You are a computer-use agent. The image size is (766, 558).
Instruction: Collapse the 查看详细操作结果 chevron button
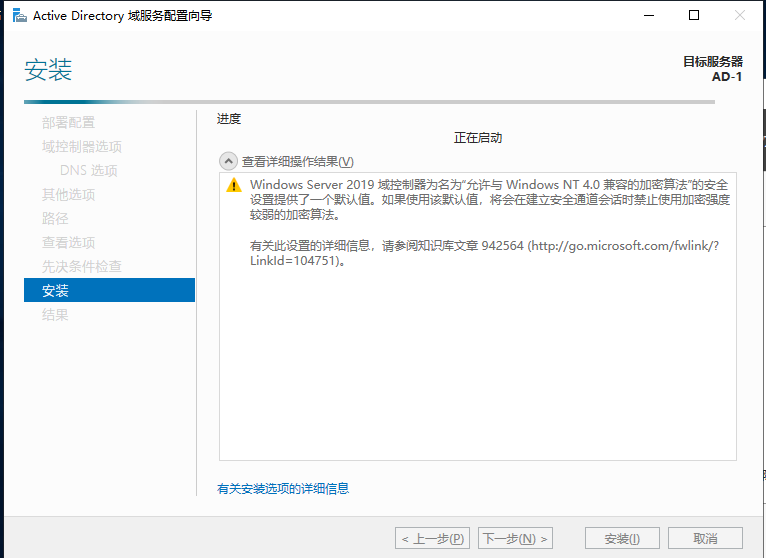[x=228, y=161]
